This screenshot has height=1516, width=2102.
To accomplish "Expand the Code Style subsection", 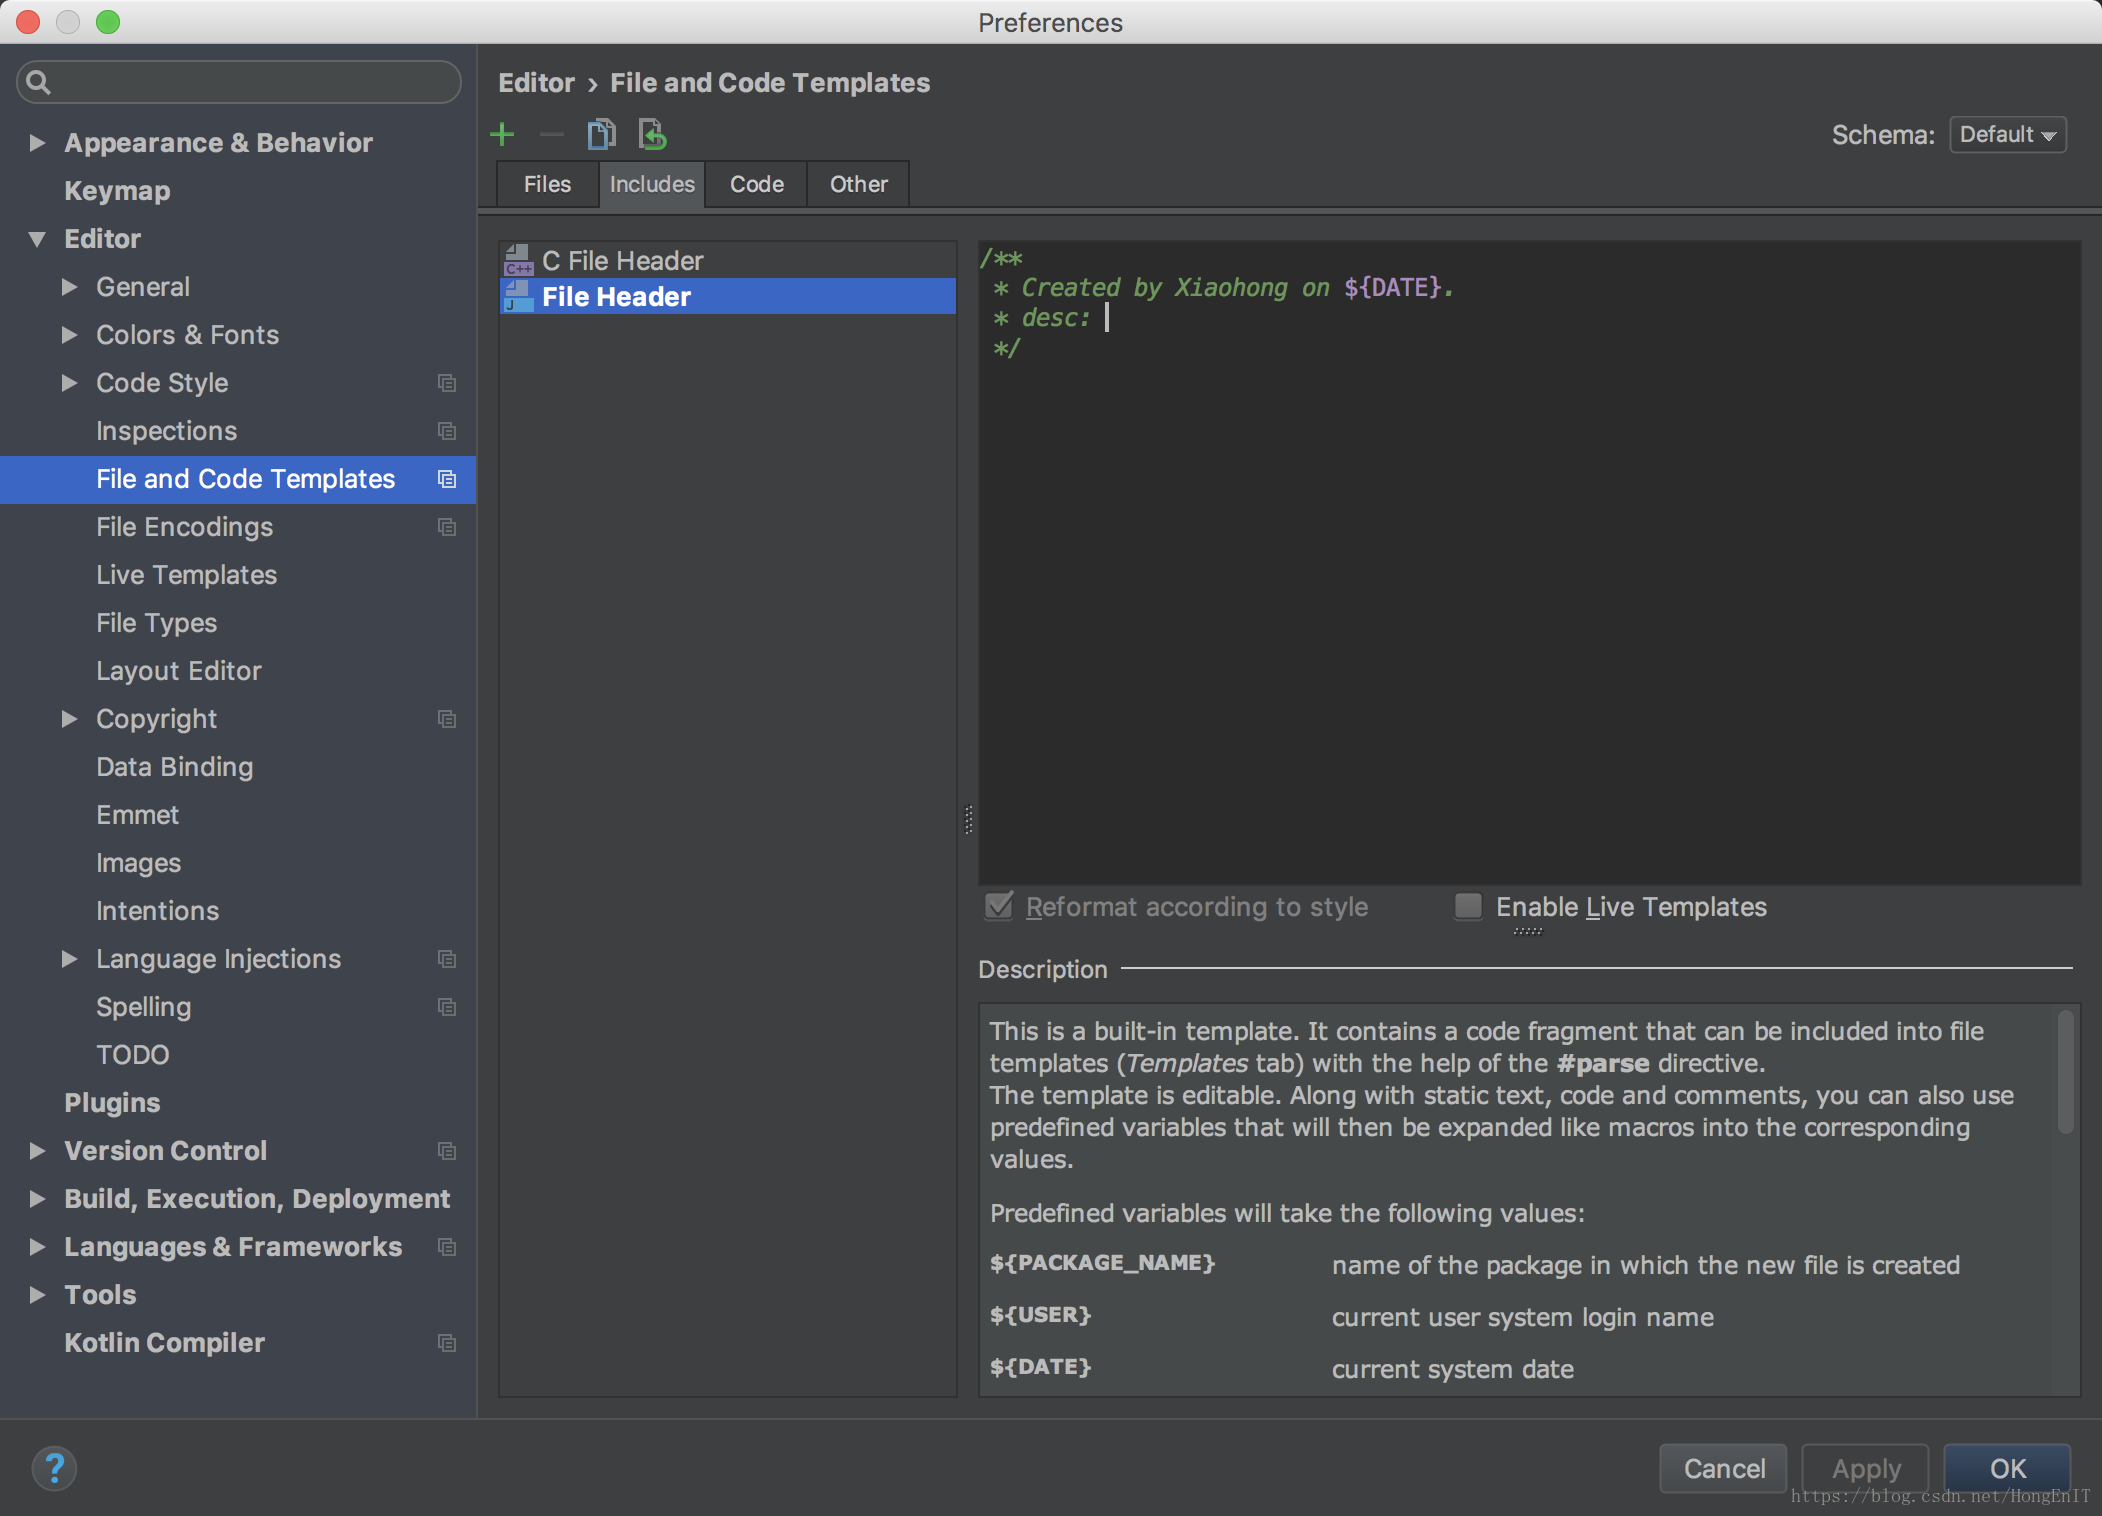I will coord(69,383).
